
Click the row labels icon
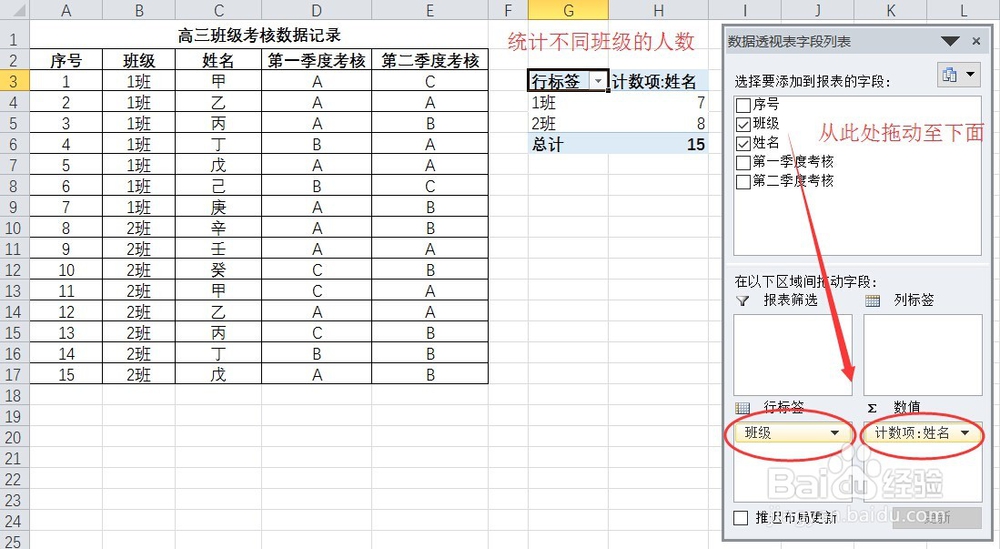[742, 407]
